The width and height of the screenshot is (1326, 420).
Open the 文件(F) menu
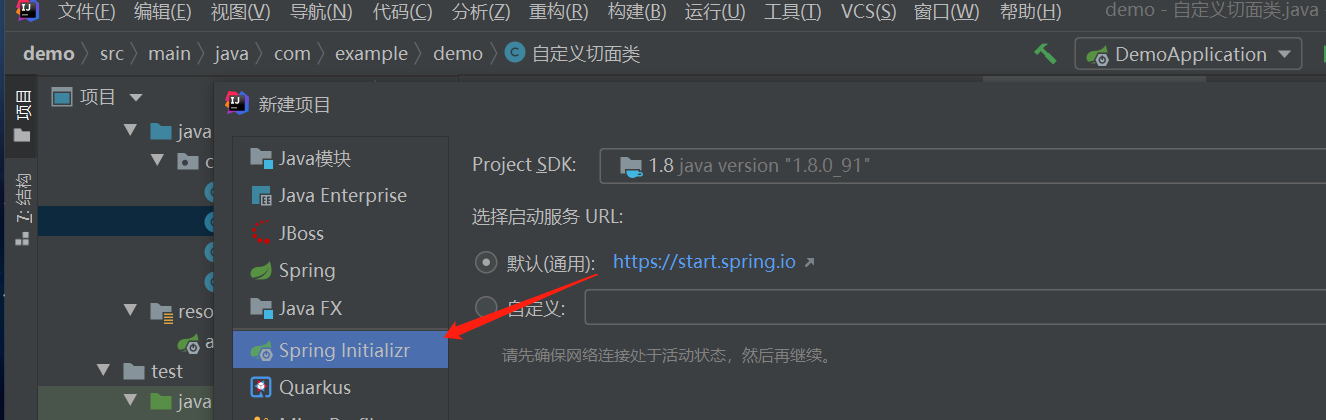pyautogui.click(x=86, y=13)
